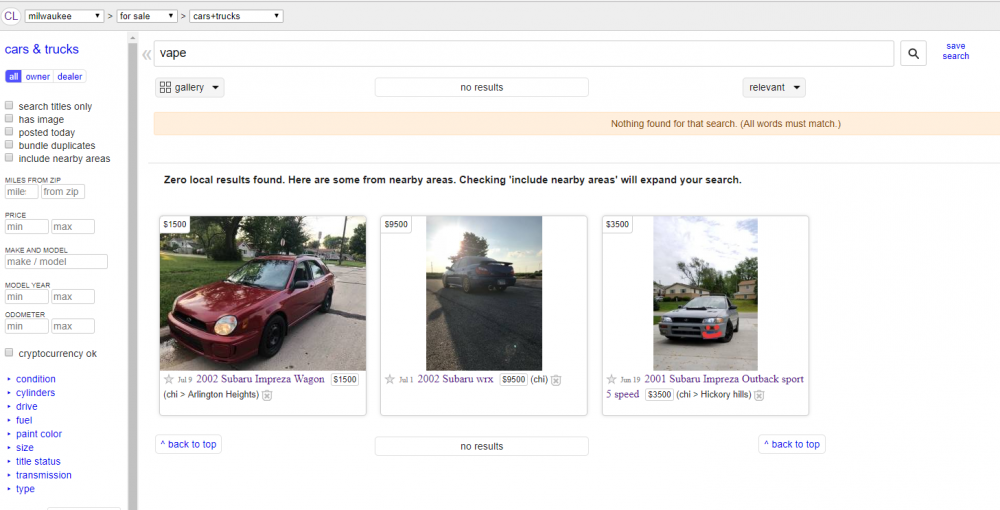Open the cars+trucks subcategory dropdown
The width and height of the screenshot is (1000, 510).
(x=236, y=16)
